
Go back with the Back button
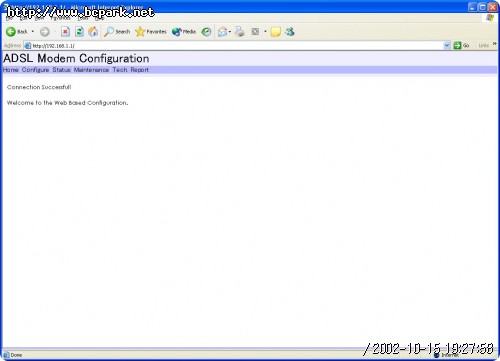click(17, 32)
